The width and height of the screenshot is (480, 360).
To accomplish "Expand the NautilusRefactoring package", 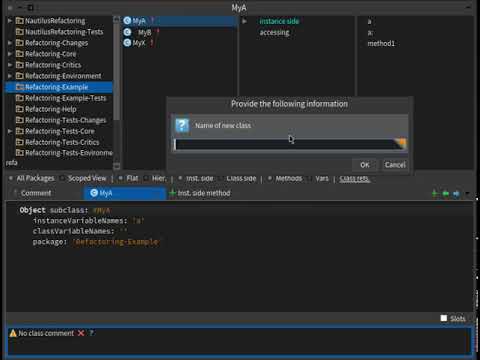I will pos(10,21).
